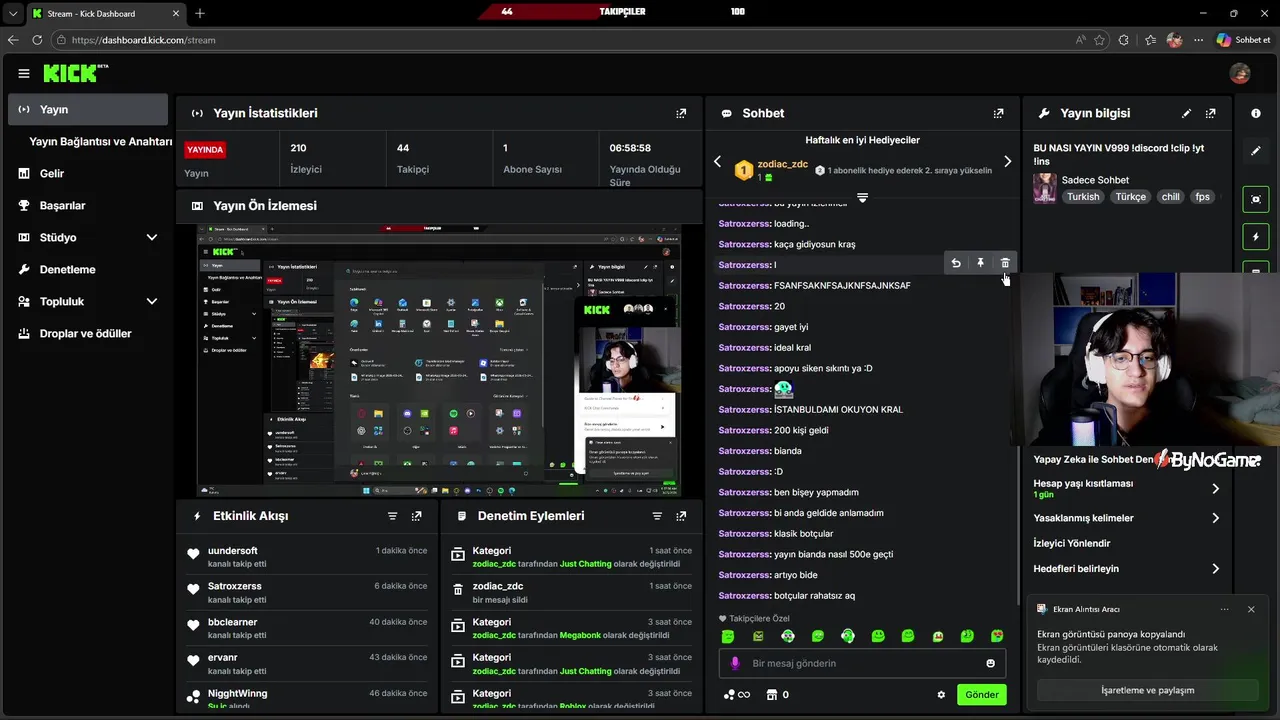
Task: Select the Stream - Kick Dashboard browser tab
Action: (105, 14)
